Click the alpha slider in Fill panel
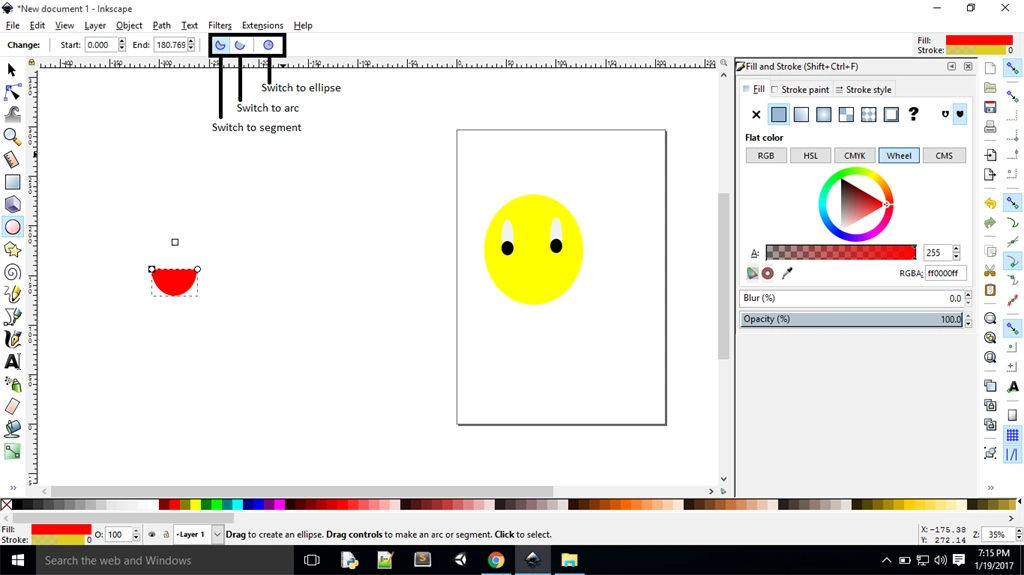Image resolution: width=1024 pixels, height=575 pixels. 840,252
